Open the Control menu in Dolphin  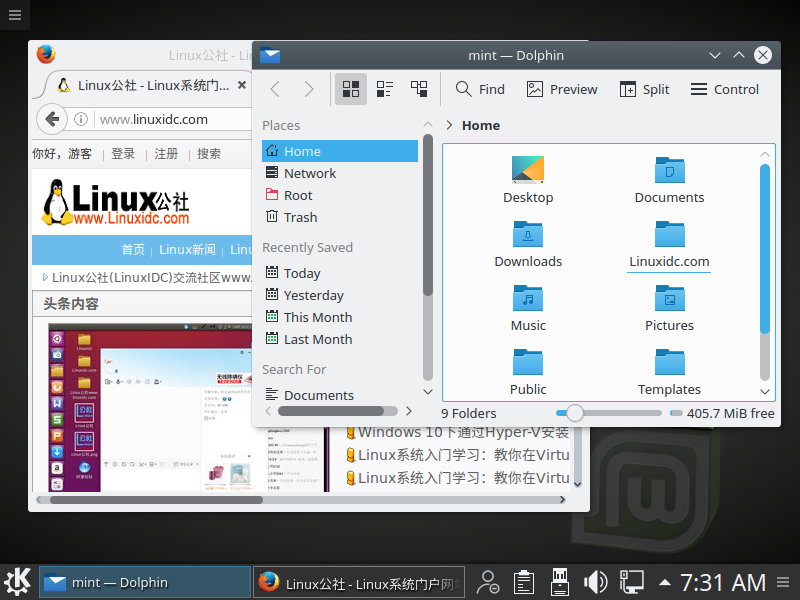[x=724, y=89]
